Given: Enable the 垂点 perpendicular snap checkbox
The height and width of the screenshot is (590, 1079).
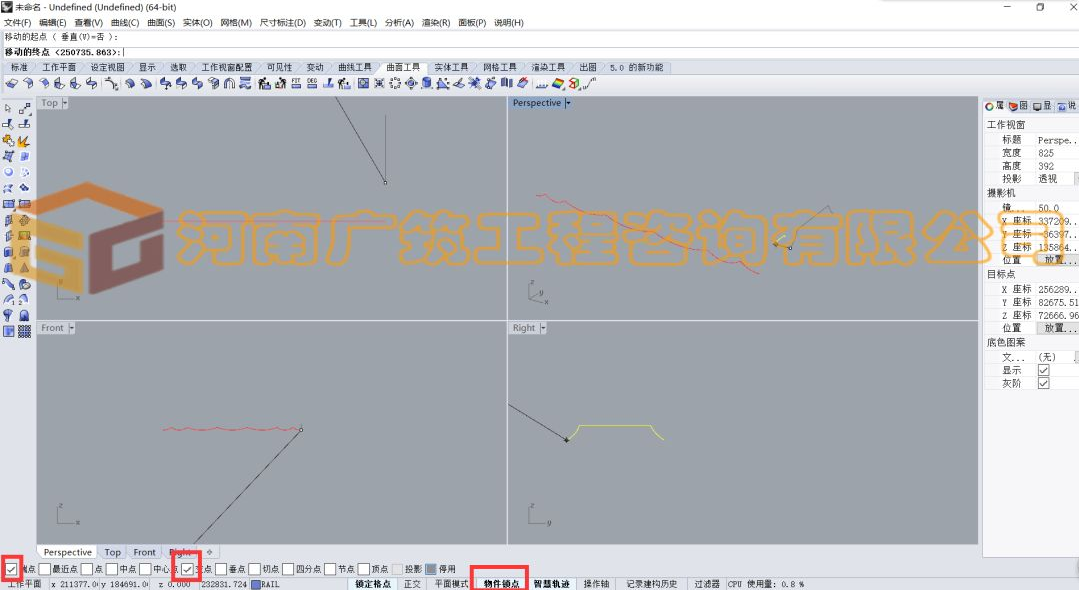Looking at the screenshot, I should pyautogui.click(x=221, y=569).
